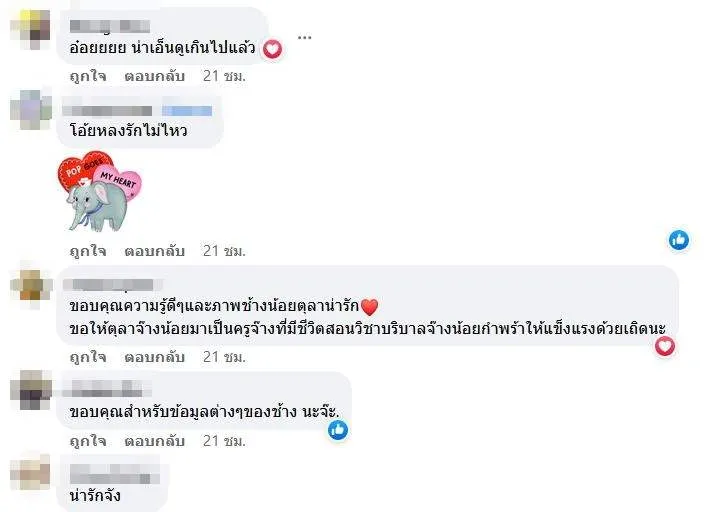Reply to the อ๋อยยยย น่าเอ็นดู comment
Image resolution: width=724 pixels, height=512 pixels.
(x=154, y=76)
